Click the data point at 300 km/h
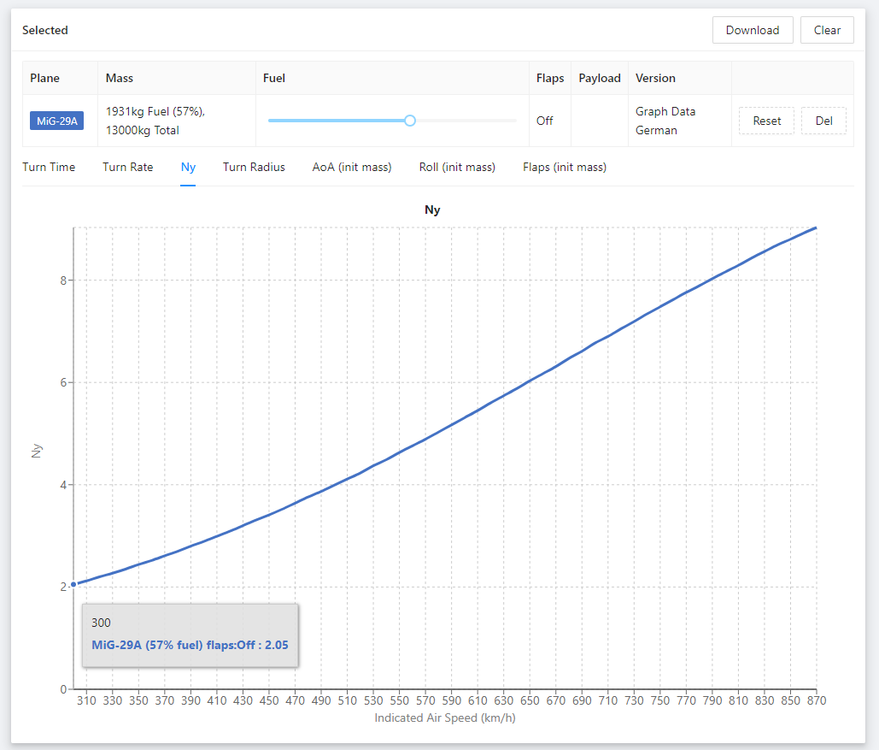Screen dimensions: 879x750 74,584
